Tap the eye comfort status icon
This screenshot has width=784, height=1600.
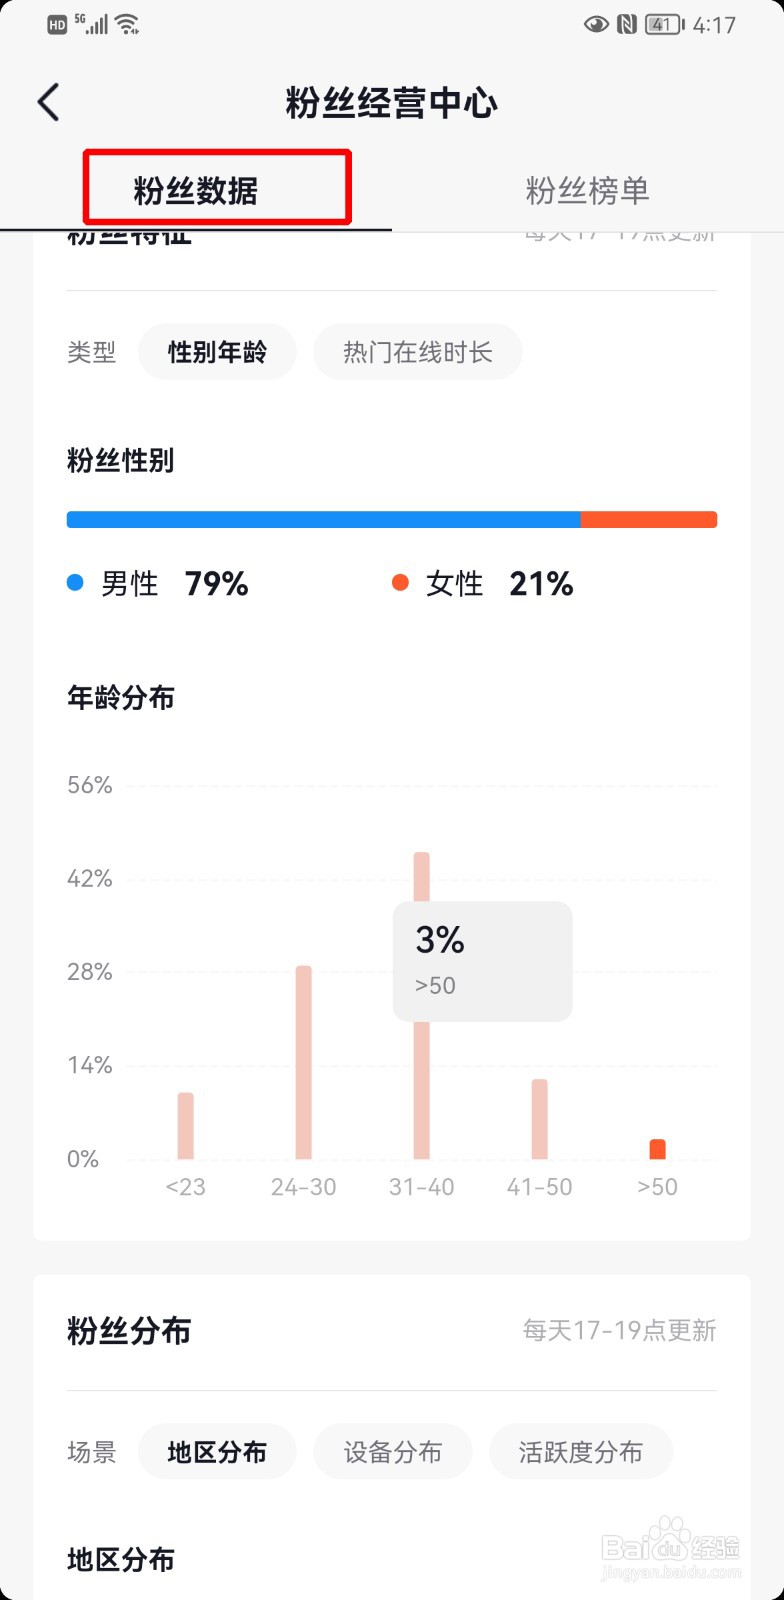coord(596,24)
